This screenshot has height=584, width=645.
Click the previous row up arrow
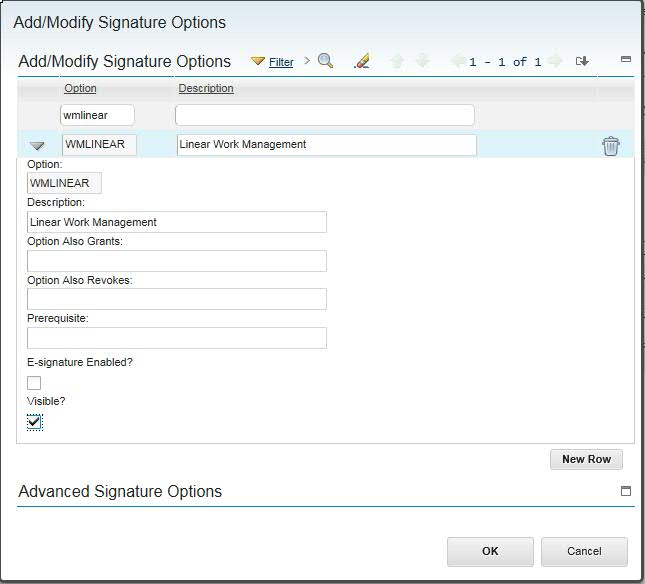point(397,61)
